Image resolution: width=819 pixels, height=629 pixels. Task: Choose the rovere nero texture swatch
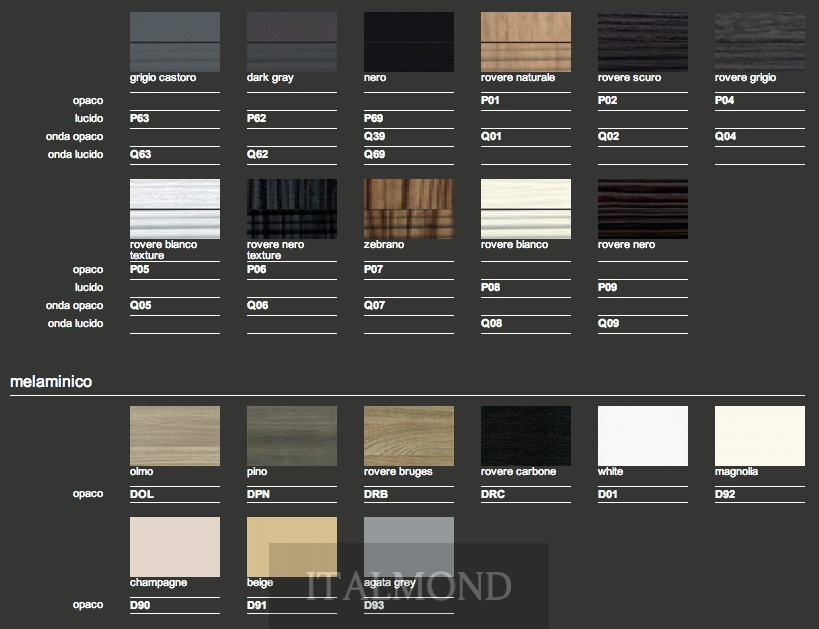pyautogui.click(x=291, y=209)
